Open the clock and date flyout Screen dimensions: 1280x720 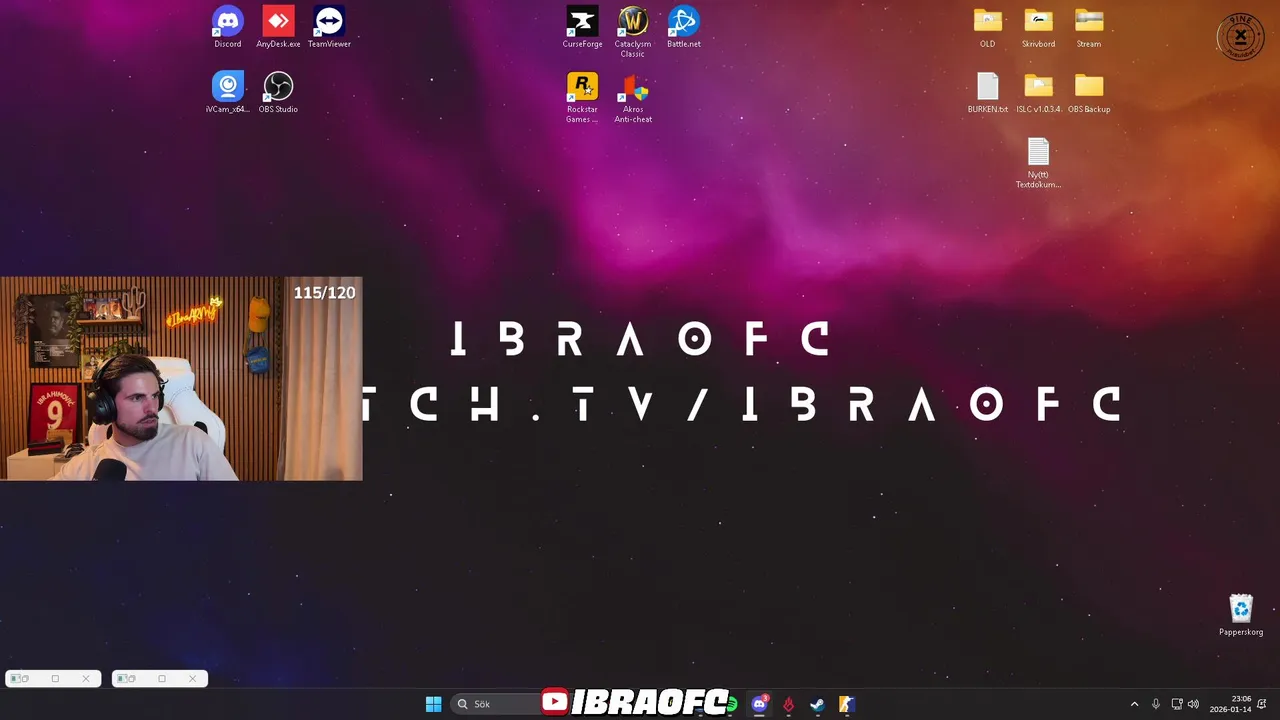click(x=1230, y=704)
